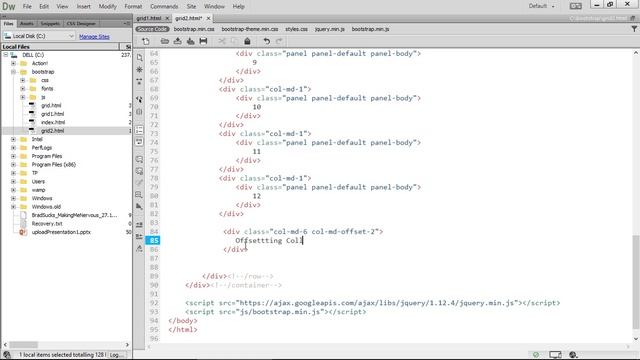Click the Source Code button
Viewport: 640px width, 360px height.
pyautogui.click(x=152, y=29)
